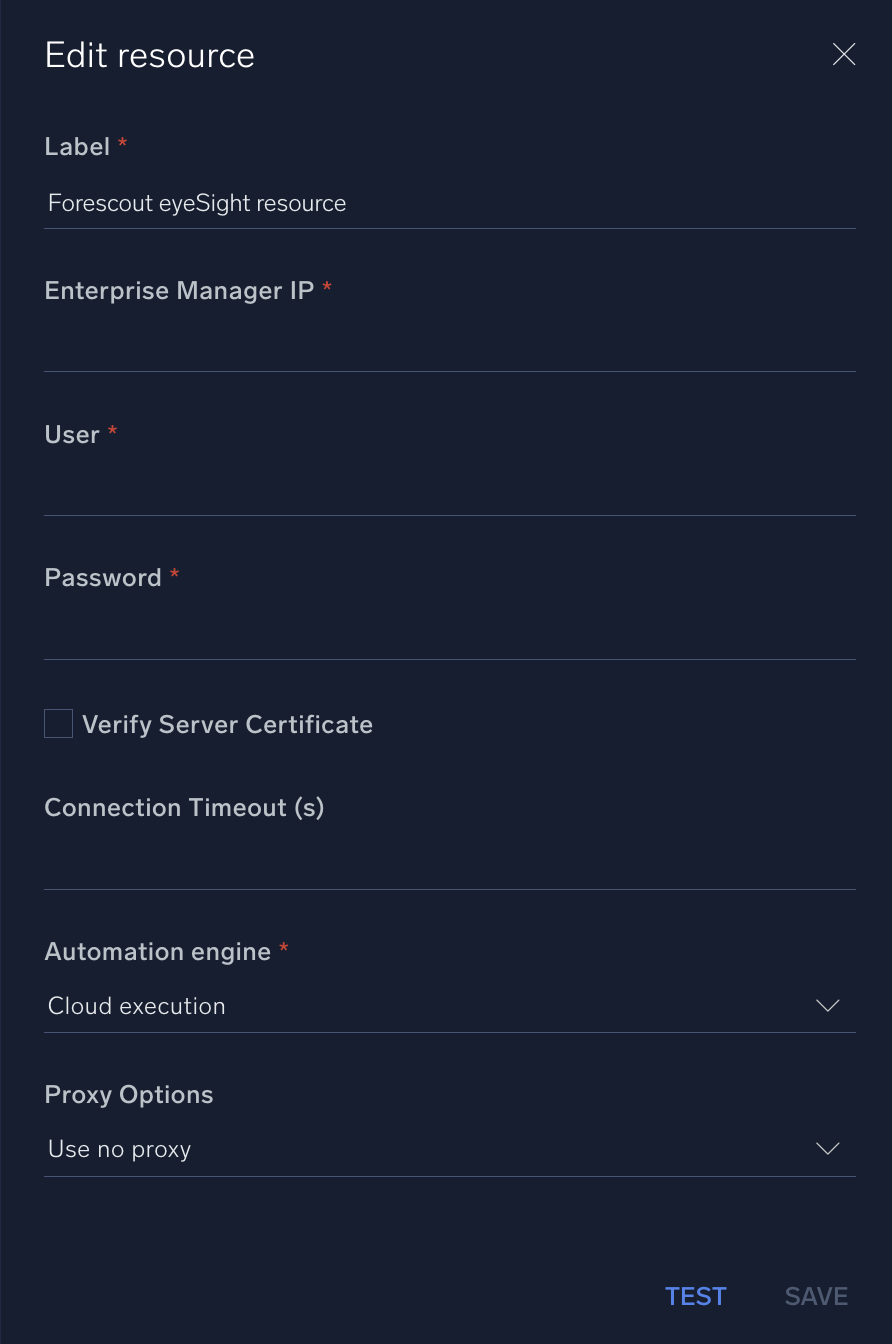Open the Use no proxy dropdown
892x1344 pixels.
click(430, 1150)
